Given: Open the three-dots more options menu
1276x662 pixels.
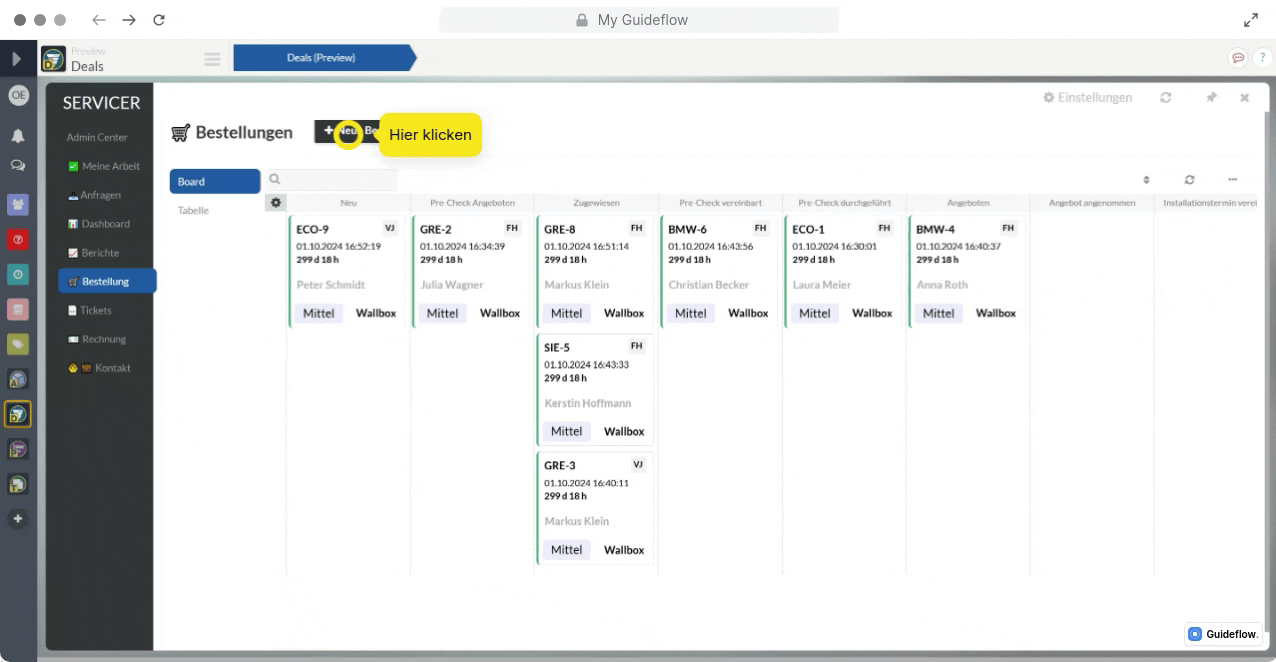Looking at the screenshot, I should pos(1233,180).
